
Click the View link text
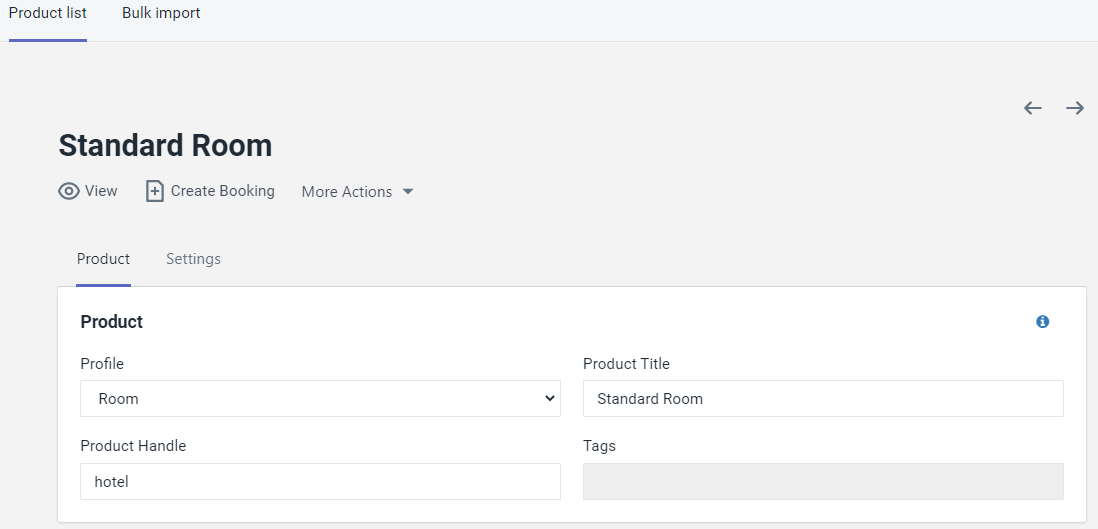(x=102, y=191)
